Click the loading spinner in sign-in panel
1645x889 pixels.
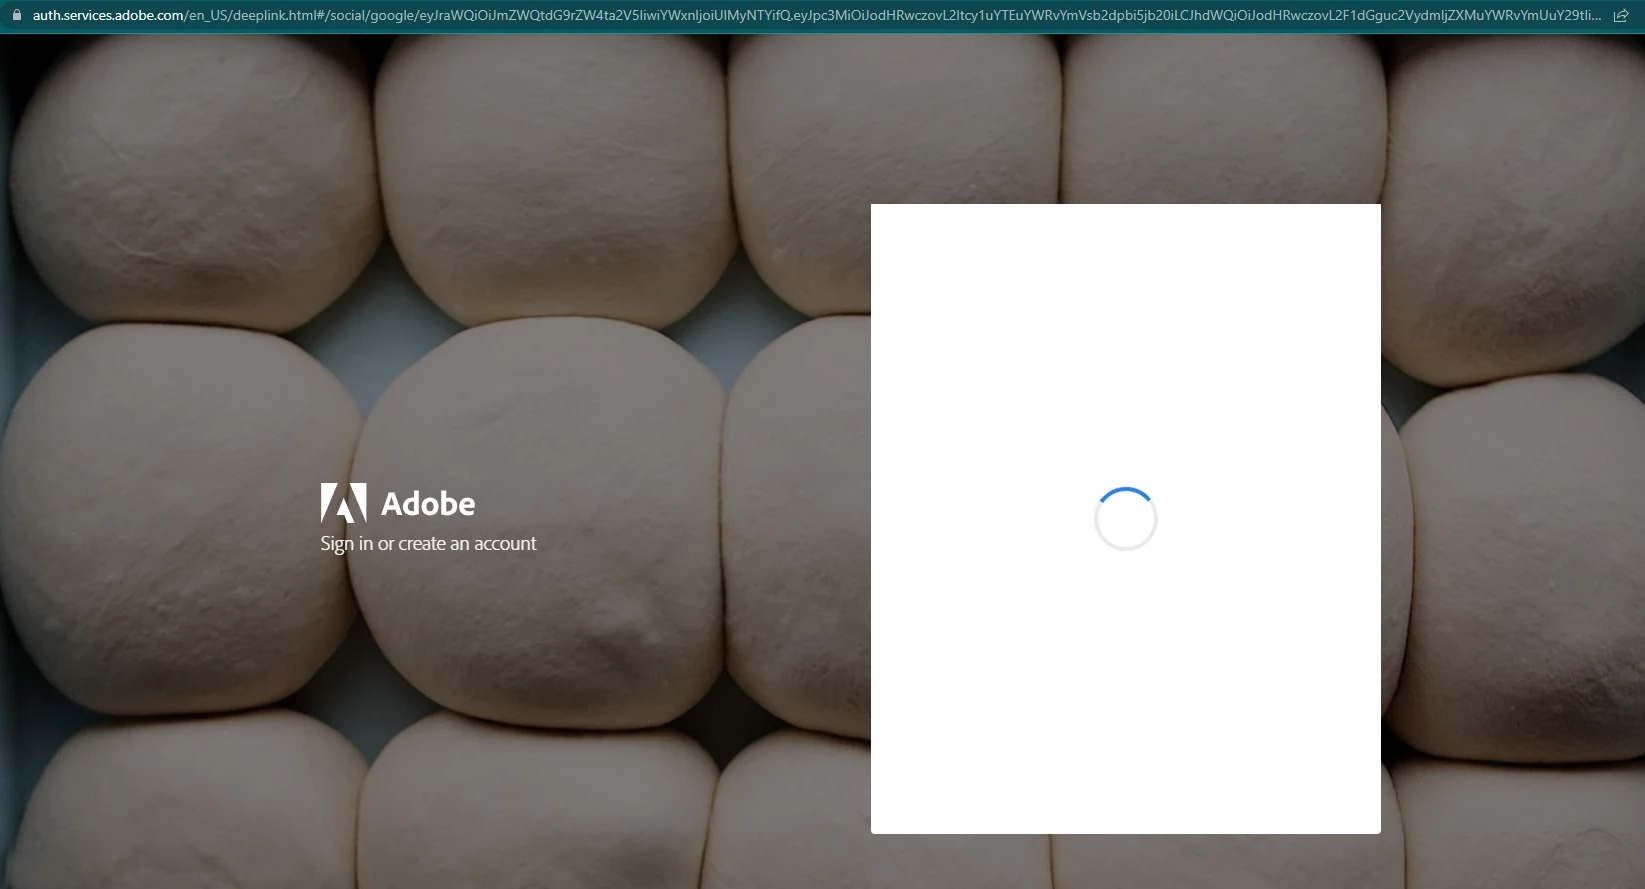click(x=1126, y=519)
